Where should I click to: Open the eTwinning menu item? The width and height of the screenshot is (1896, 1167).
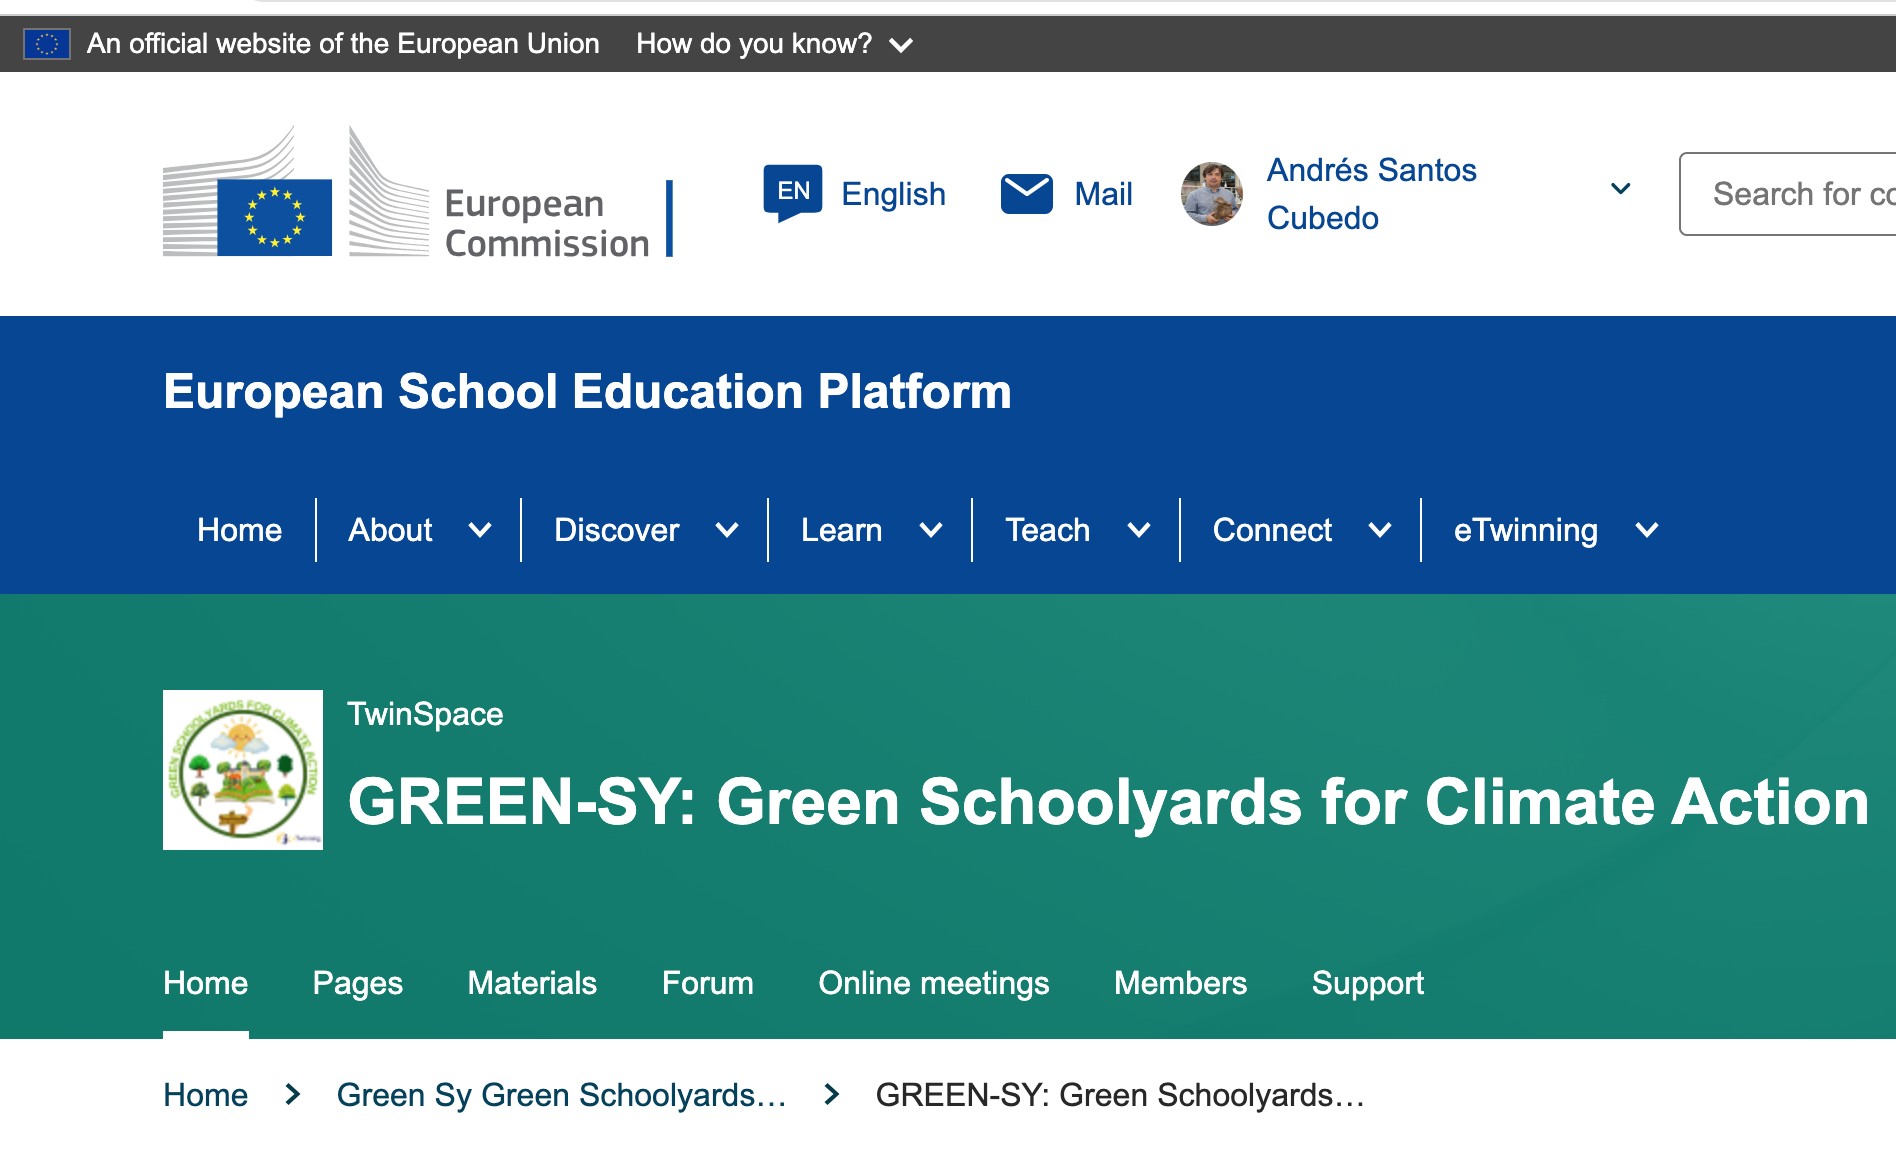[1526, 530]
